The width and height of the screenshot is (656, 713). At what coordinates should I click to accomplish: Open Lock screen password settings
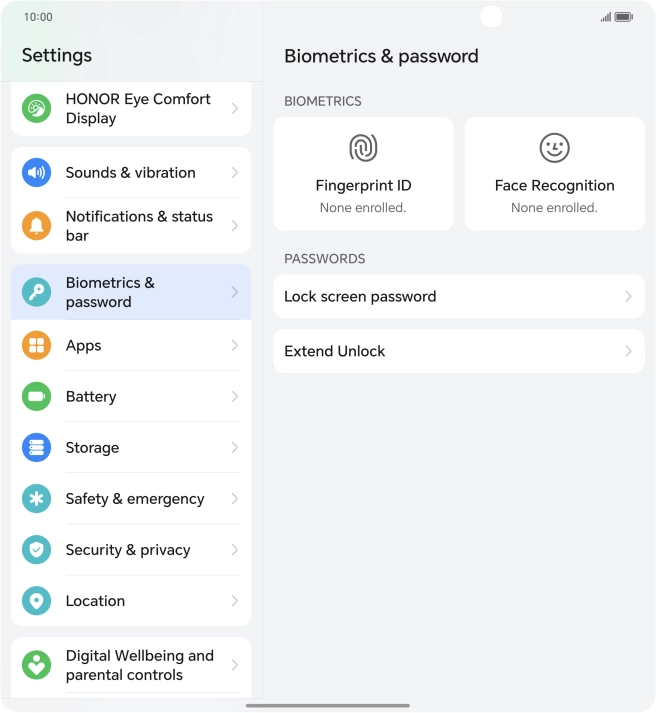tap(458, 296)
